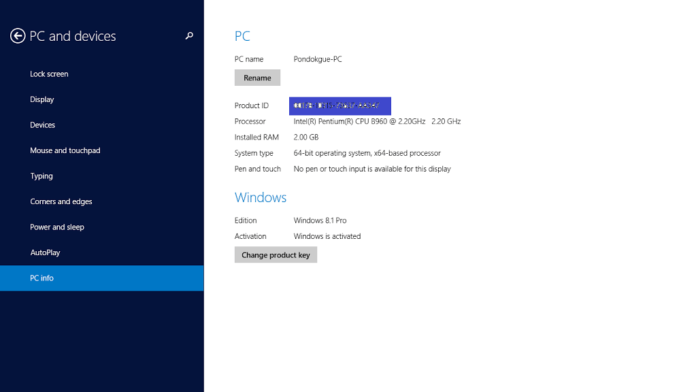Screen dimensions: 696x392
Task: Click the 2.00 GB RAM value
Action: (x=306, y=137)
